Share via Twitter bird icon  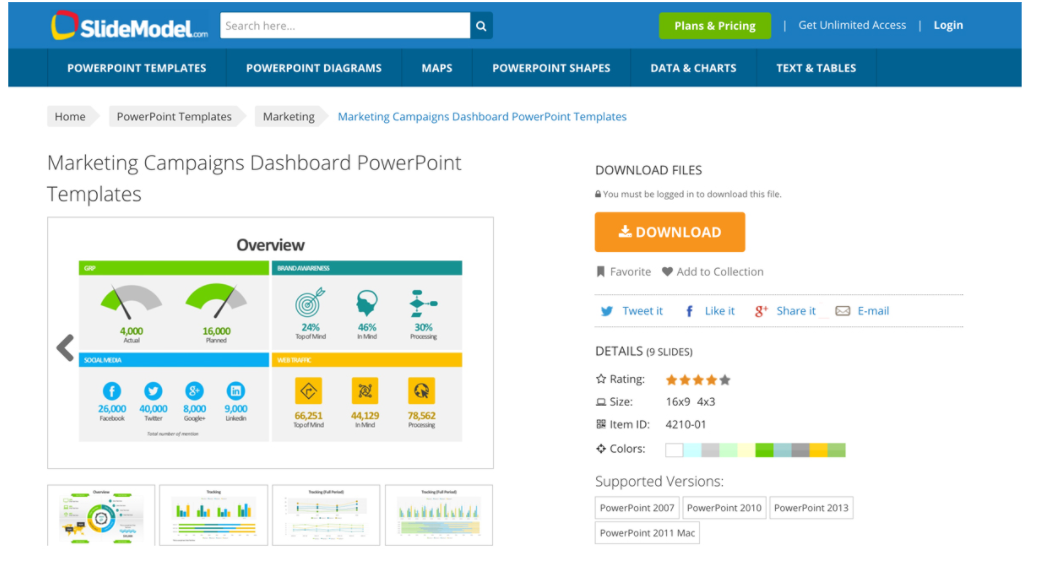coord(606,311)
